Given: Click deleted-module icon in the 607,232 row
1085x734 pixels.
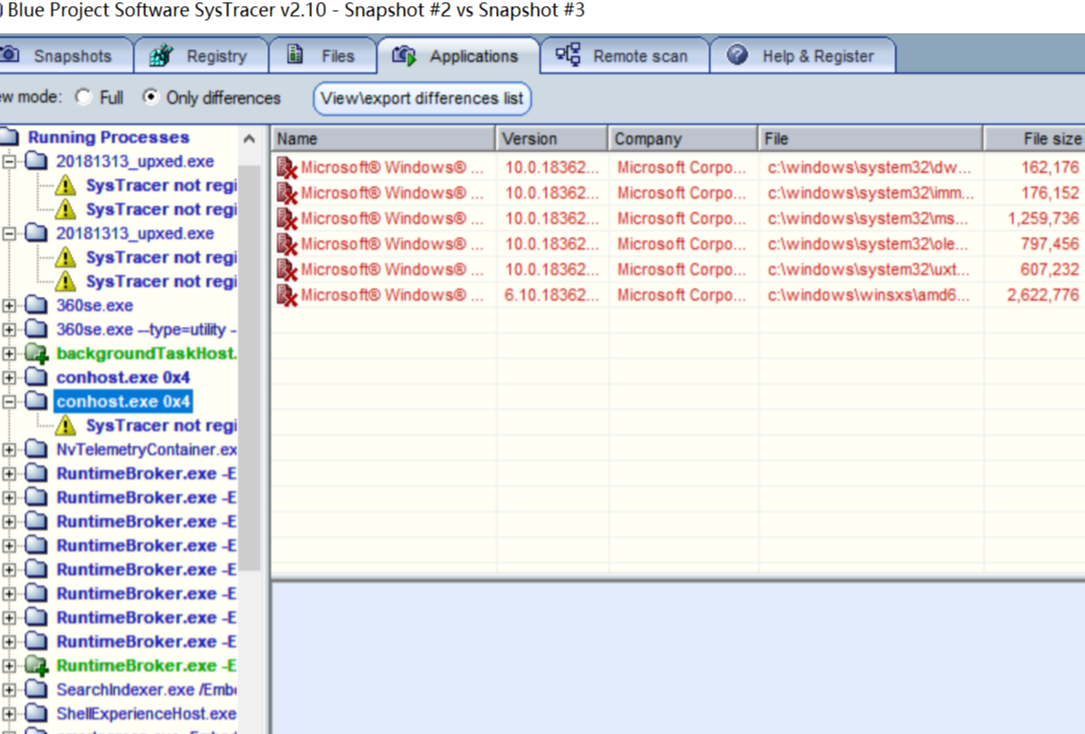Looking at the screenshot, I should tap(286, 270).
